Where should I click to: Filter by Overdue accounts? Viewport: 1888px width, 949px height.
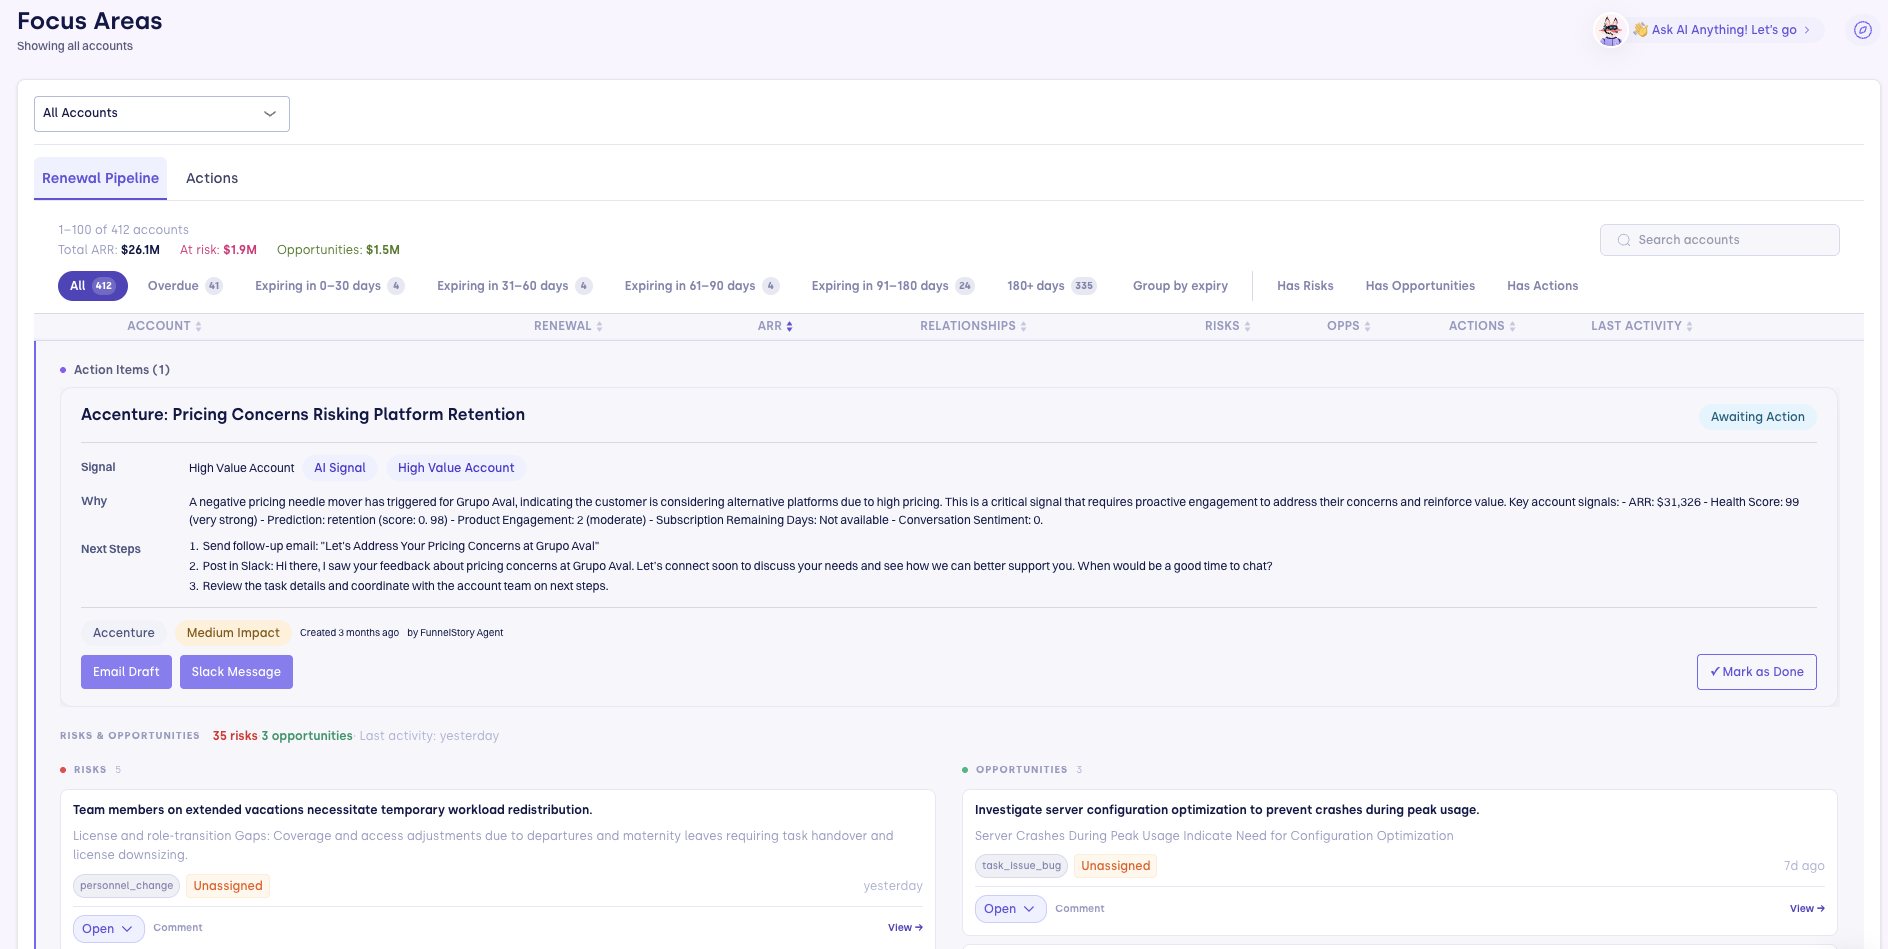point(185,286)
